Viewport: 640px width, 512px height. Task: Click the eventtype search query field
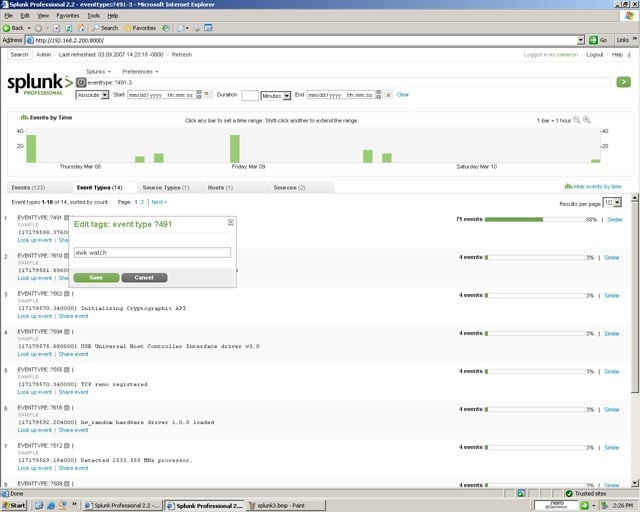click(349, 82)
